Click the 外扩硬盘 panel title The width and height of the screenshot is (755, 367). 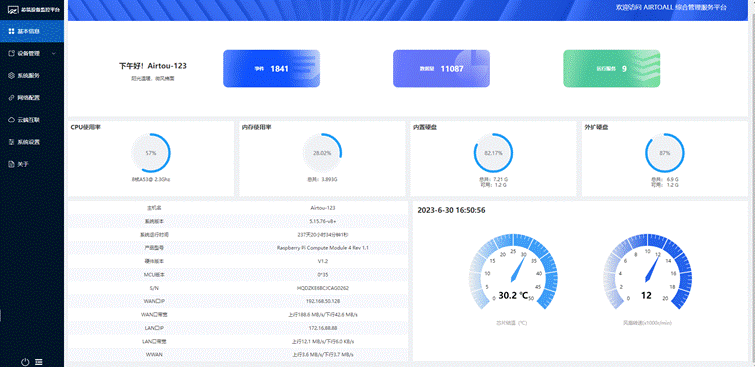(596, 128)
